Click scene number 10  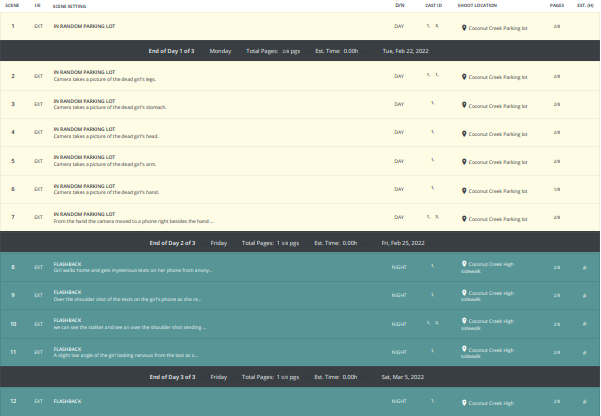[x=13, y=324]
